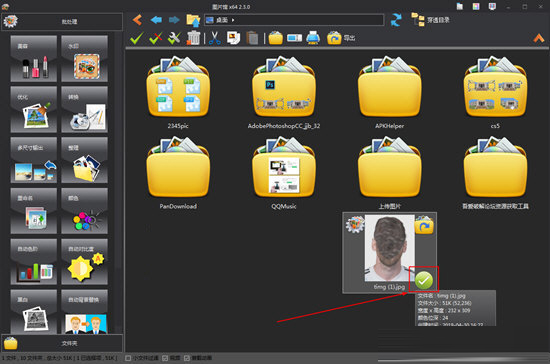Open the PanDownload folder
Image resolution: width=550 pixels, height=364 pixels.
178,167
